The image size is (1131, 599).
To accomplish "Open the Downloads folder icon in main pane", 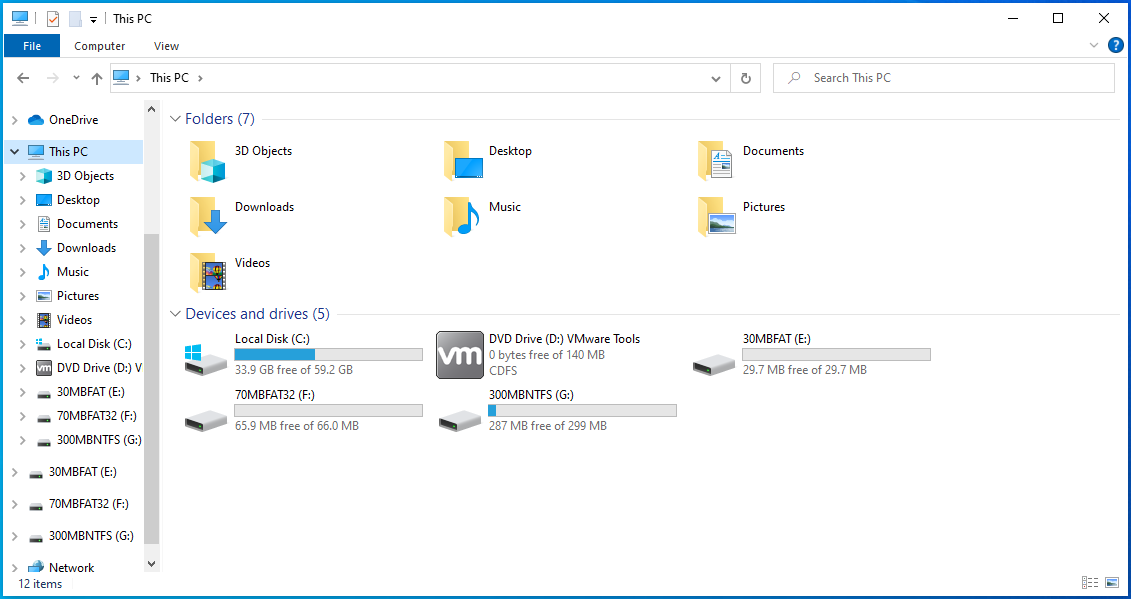I will 208,217.
